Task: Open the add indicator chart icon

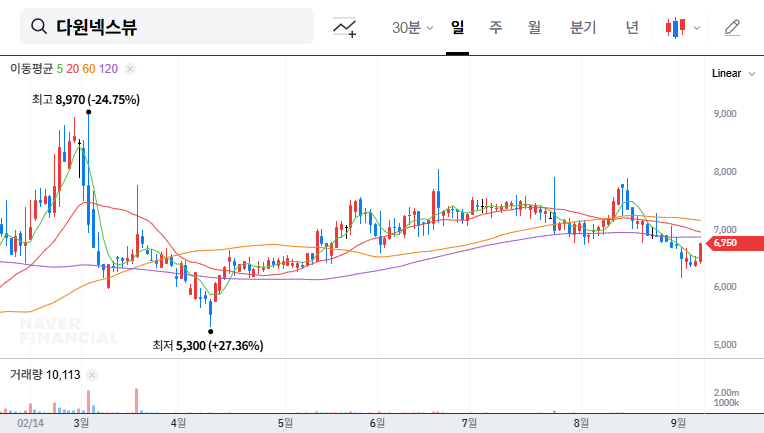Action: click(x=344, y=27)
